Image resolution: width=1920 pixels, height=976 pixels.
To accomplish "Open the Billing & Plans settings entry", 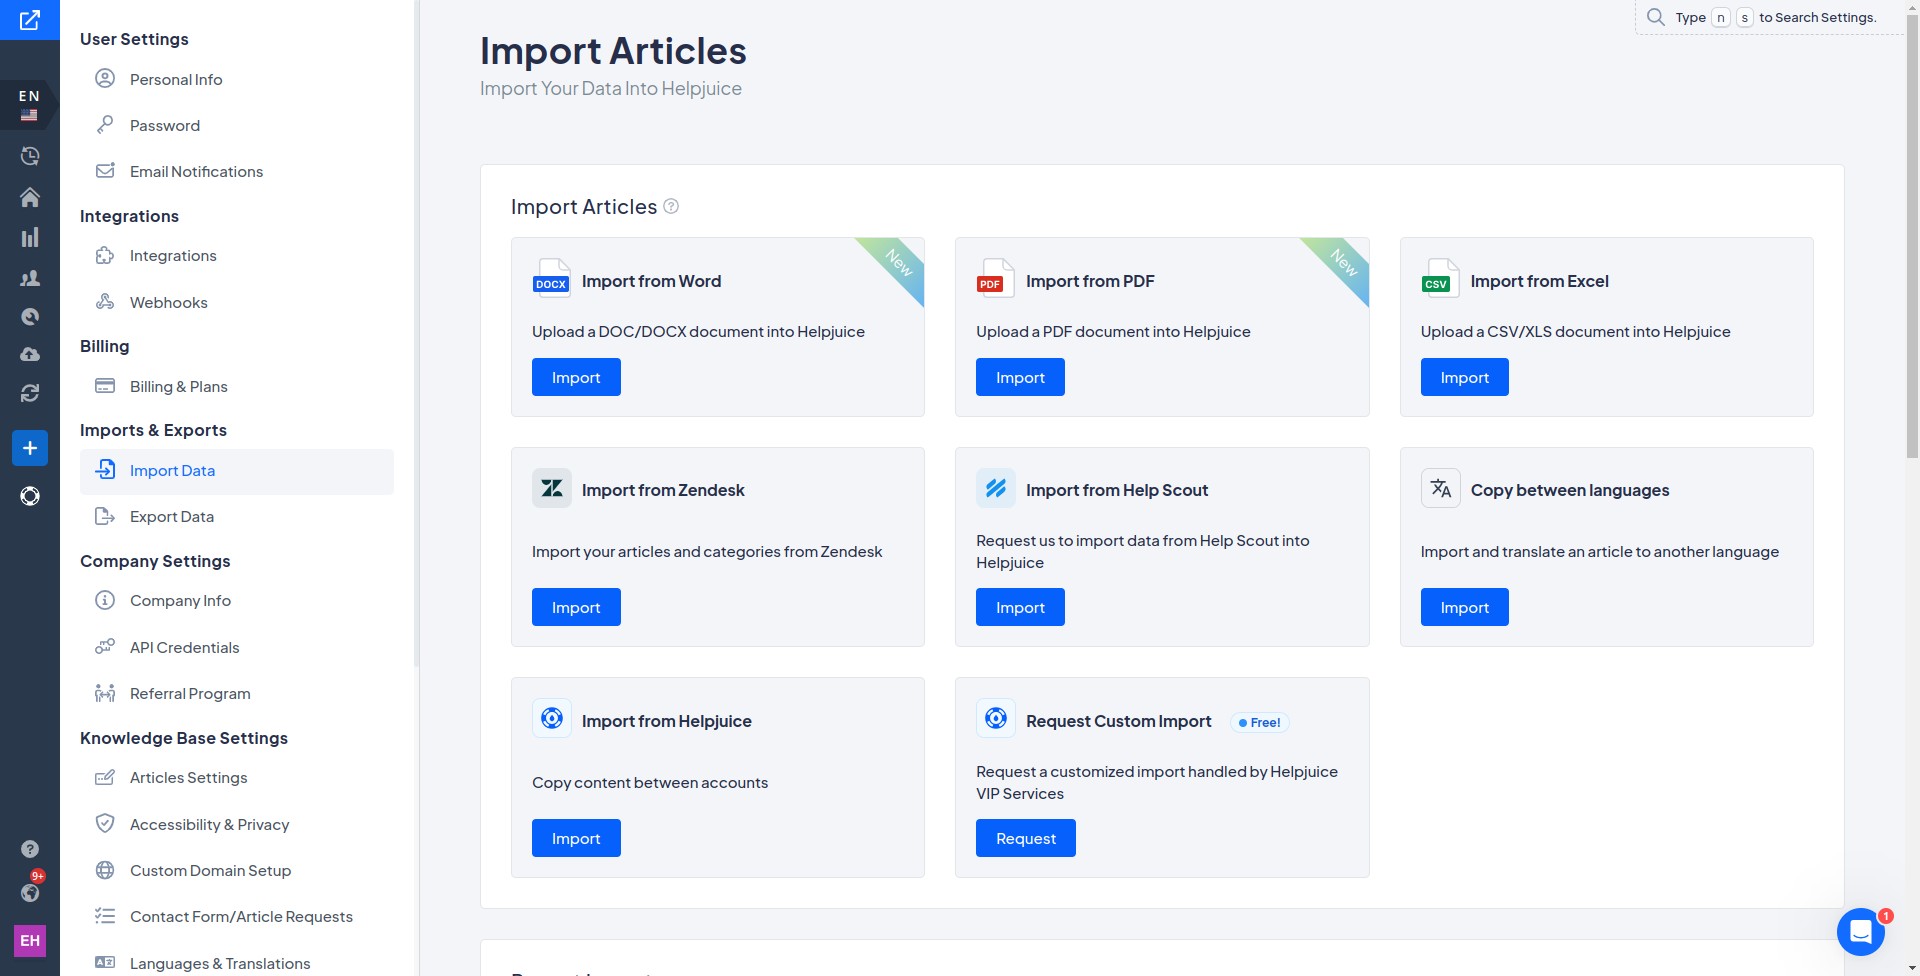I will [x=178, y=386].
